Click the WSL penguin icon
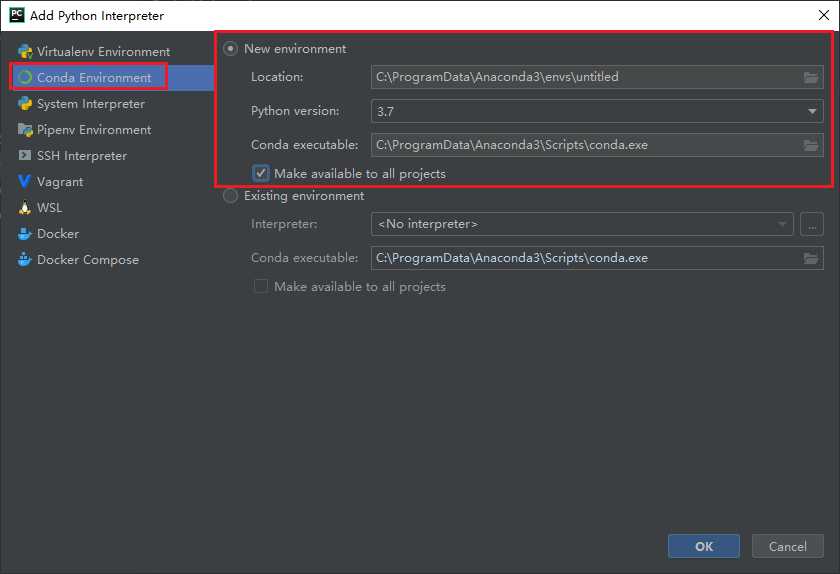Screen dimensions: 840x574 click(x=25, y=207)
